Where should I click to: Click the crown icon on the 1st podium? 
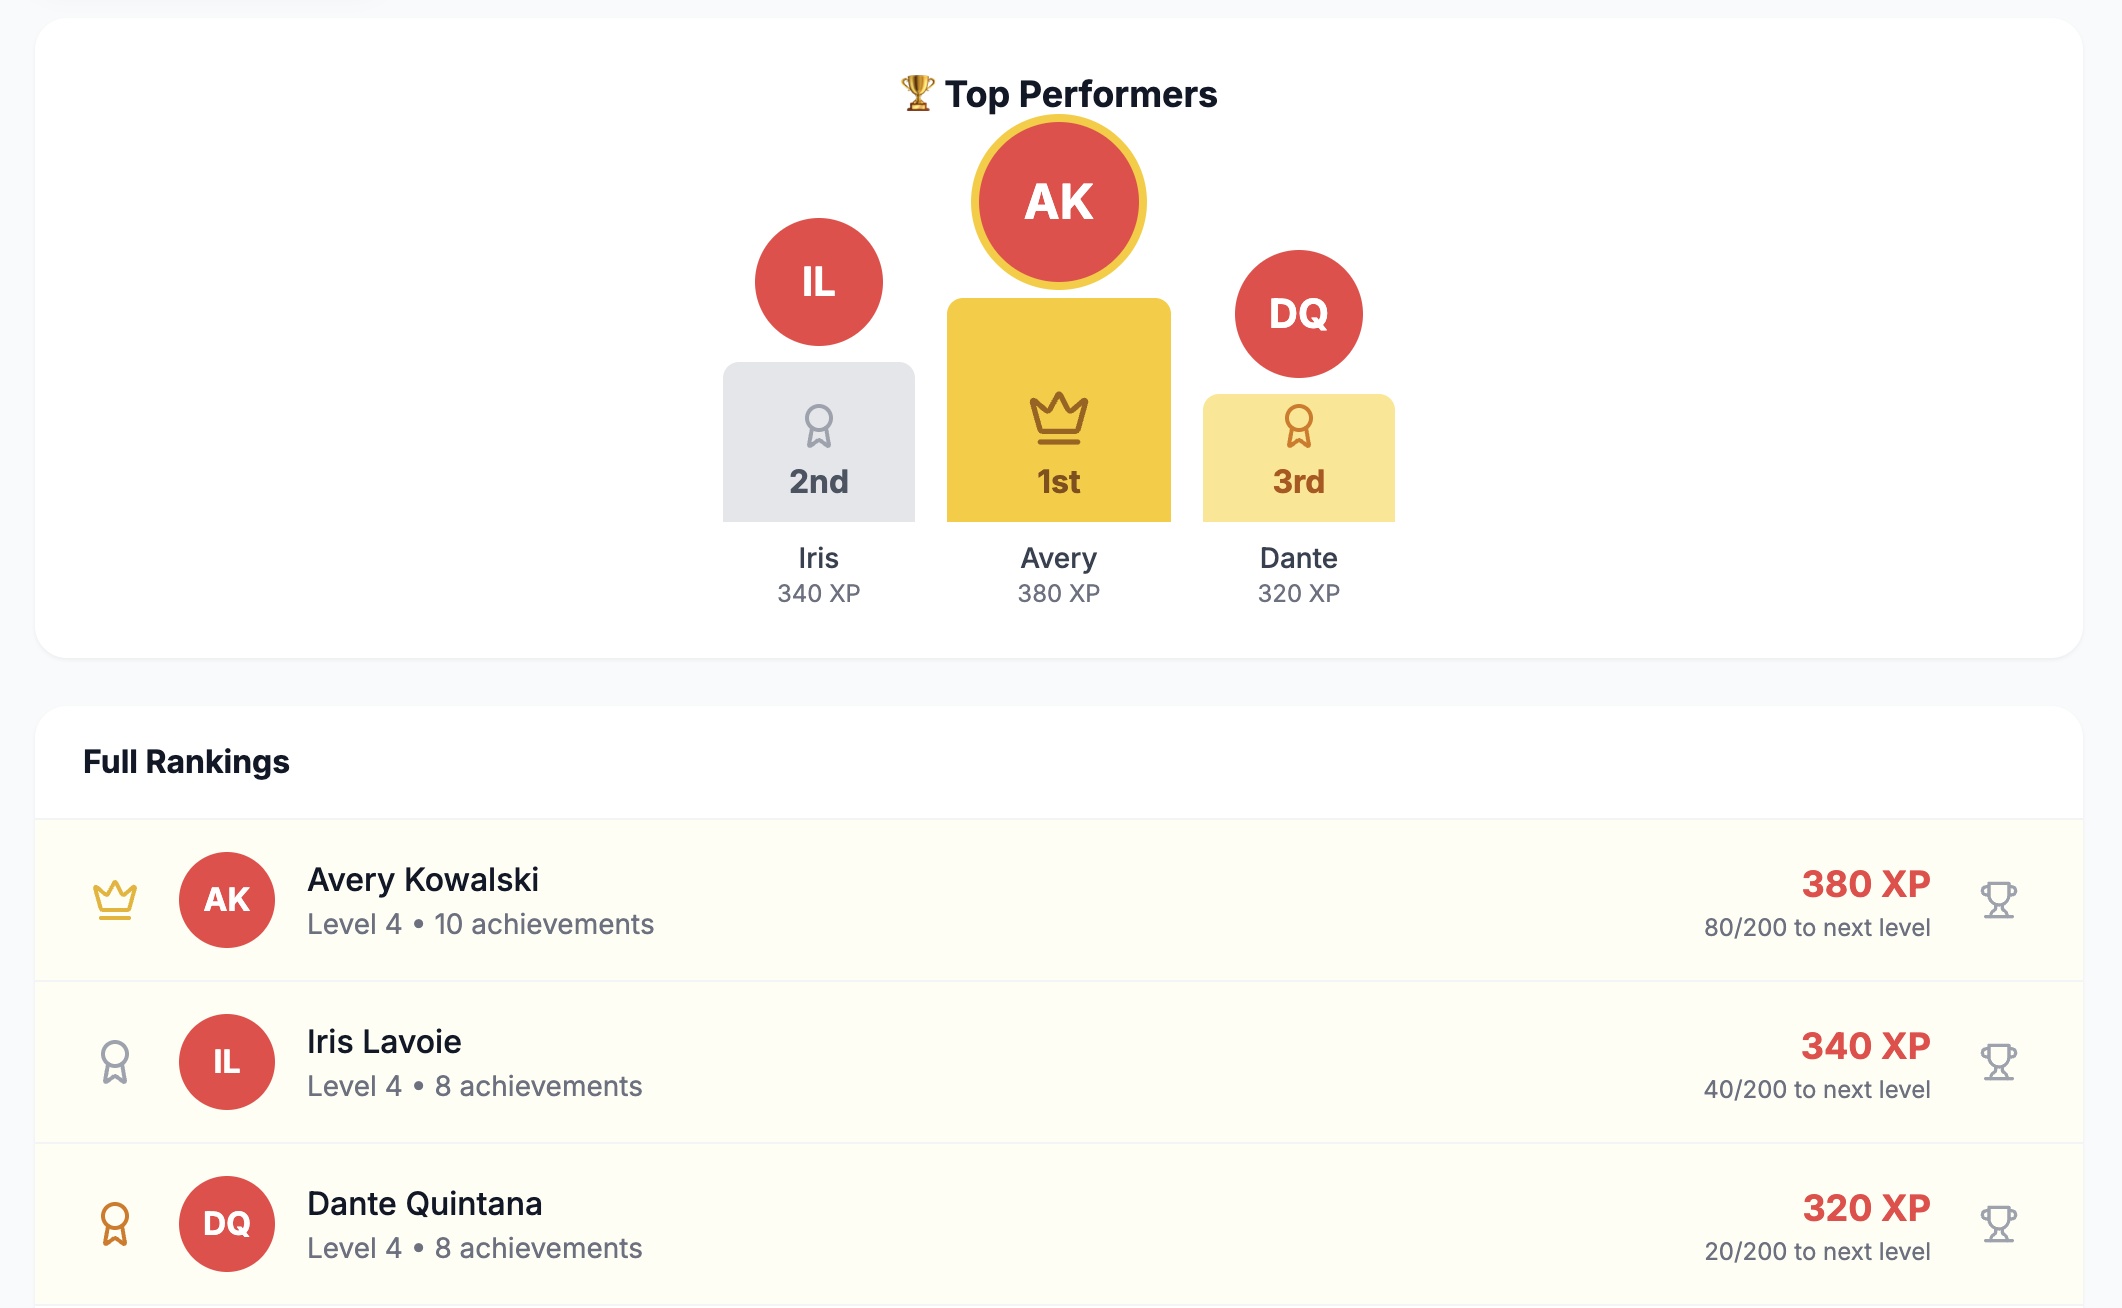click(x=1058, y=418)
